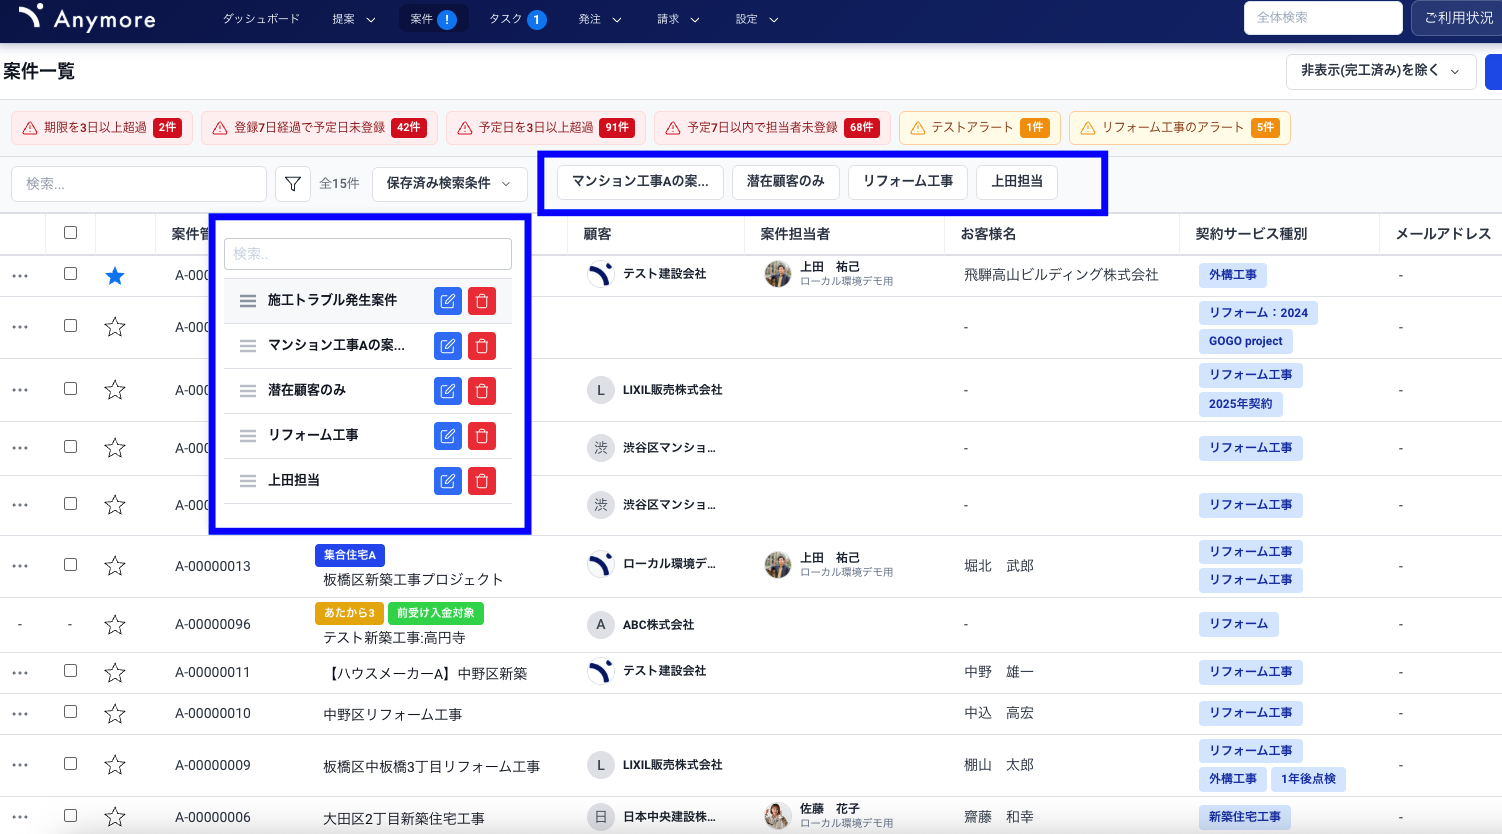The image size is (1502, 834).
Task: Go to ダッシュボード from the top menu
Action: (x=261, y=18)
